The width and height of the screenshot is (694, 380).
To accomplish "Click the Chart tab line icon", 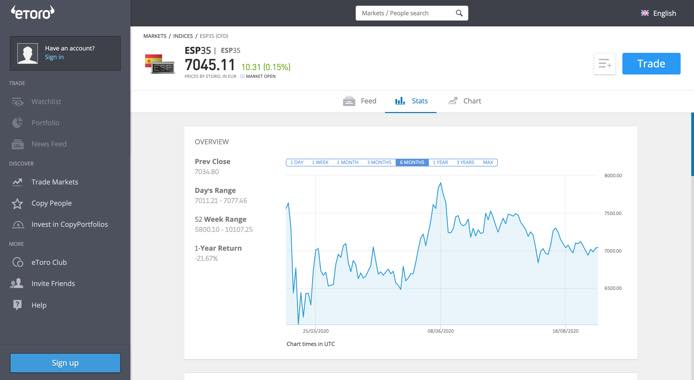I will coord(453,101).
